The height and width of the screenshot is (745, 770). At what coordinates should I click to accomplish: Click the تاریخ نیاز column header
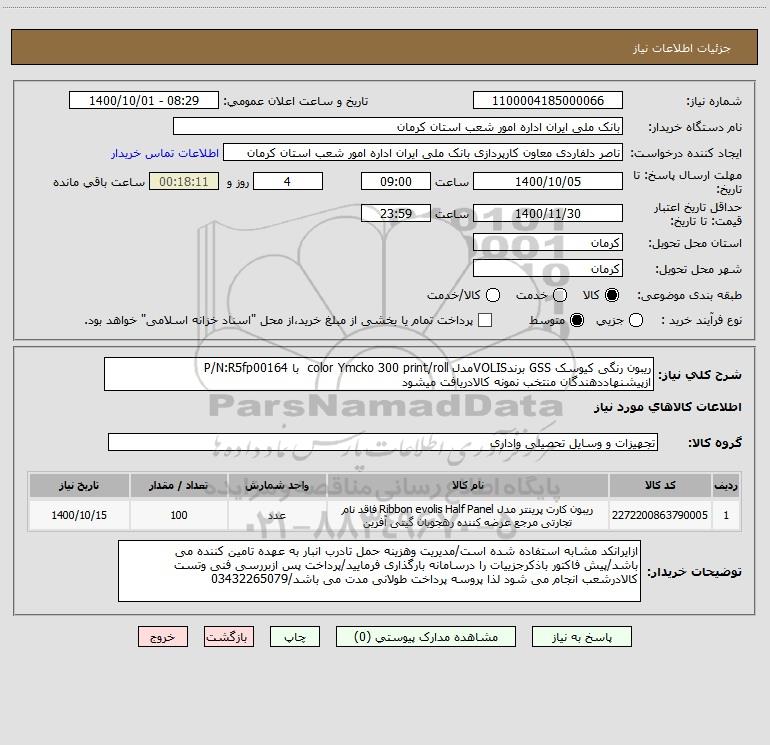click(79, 485)
